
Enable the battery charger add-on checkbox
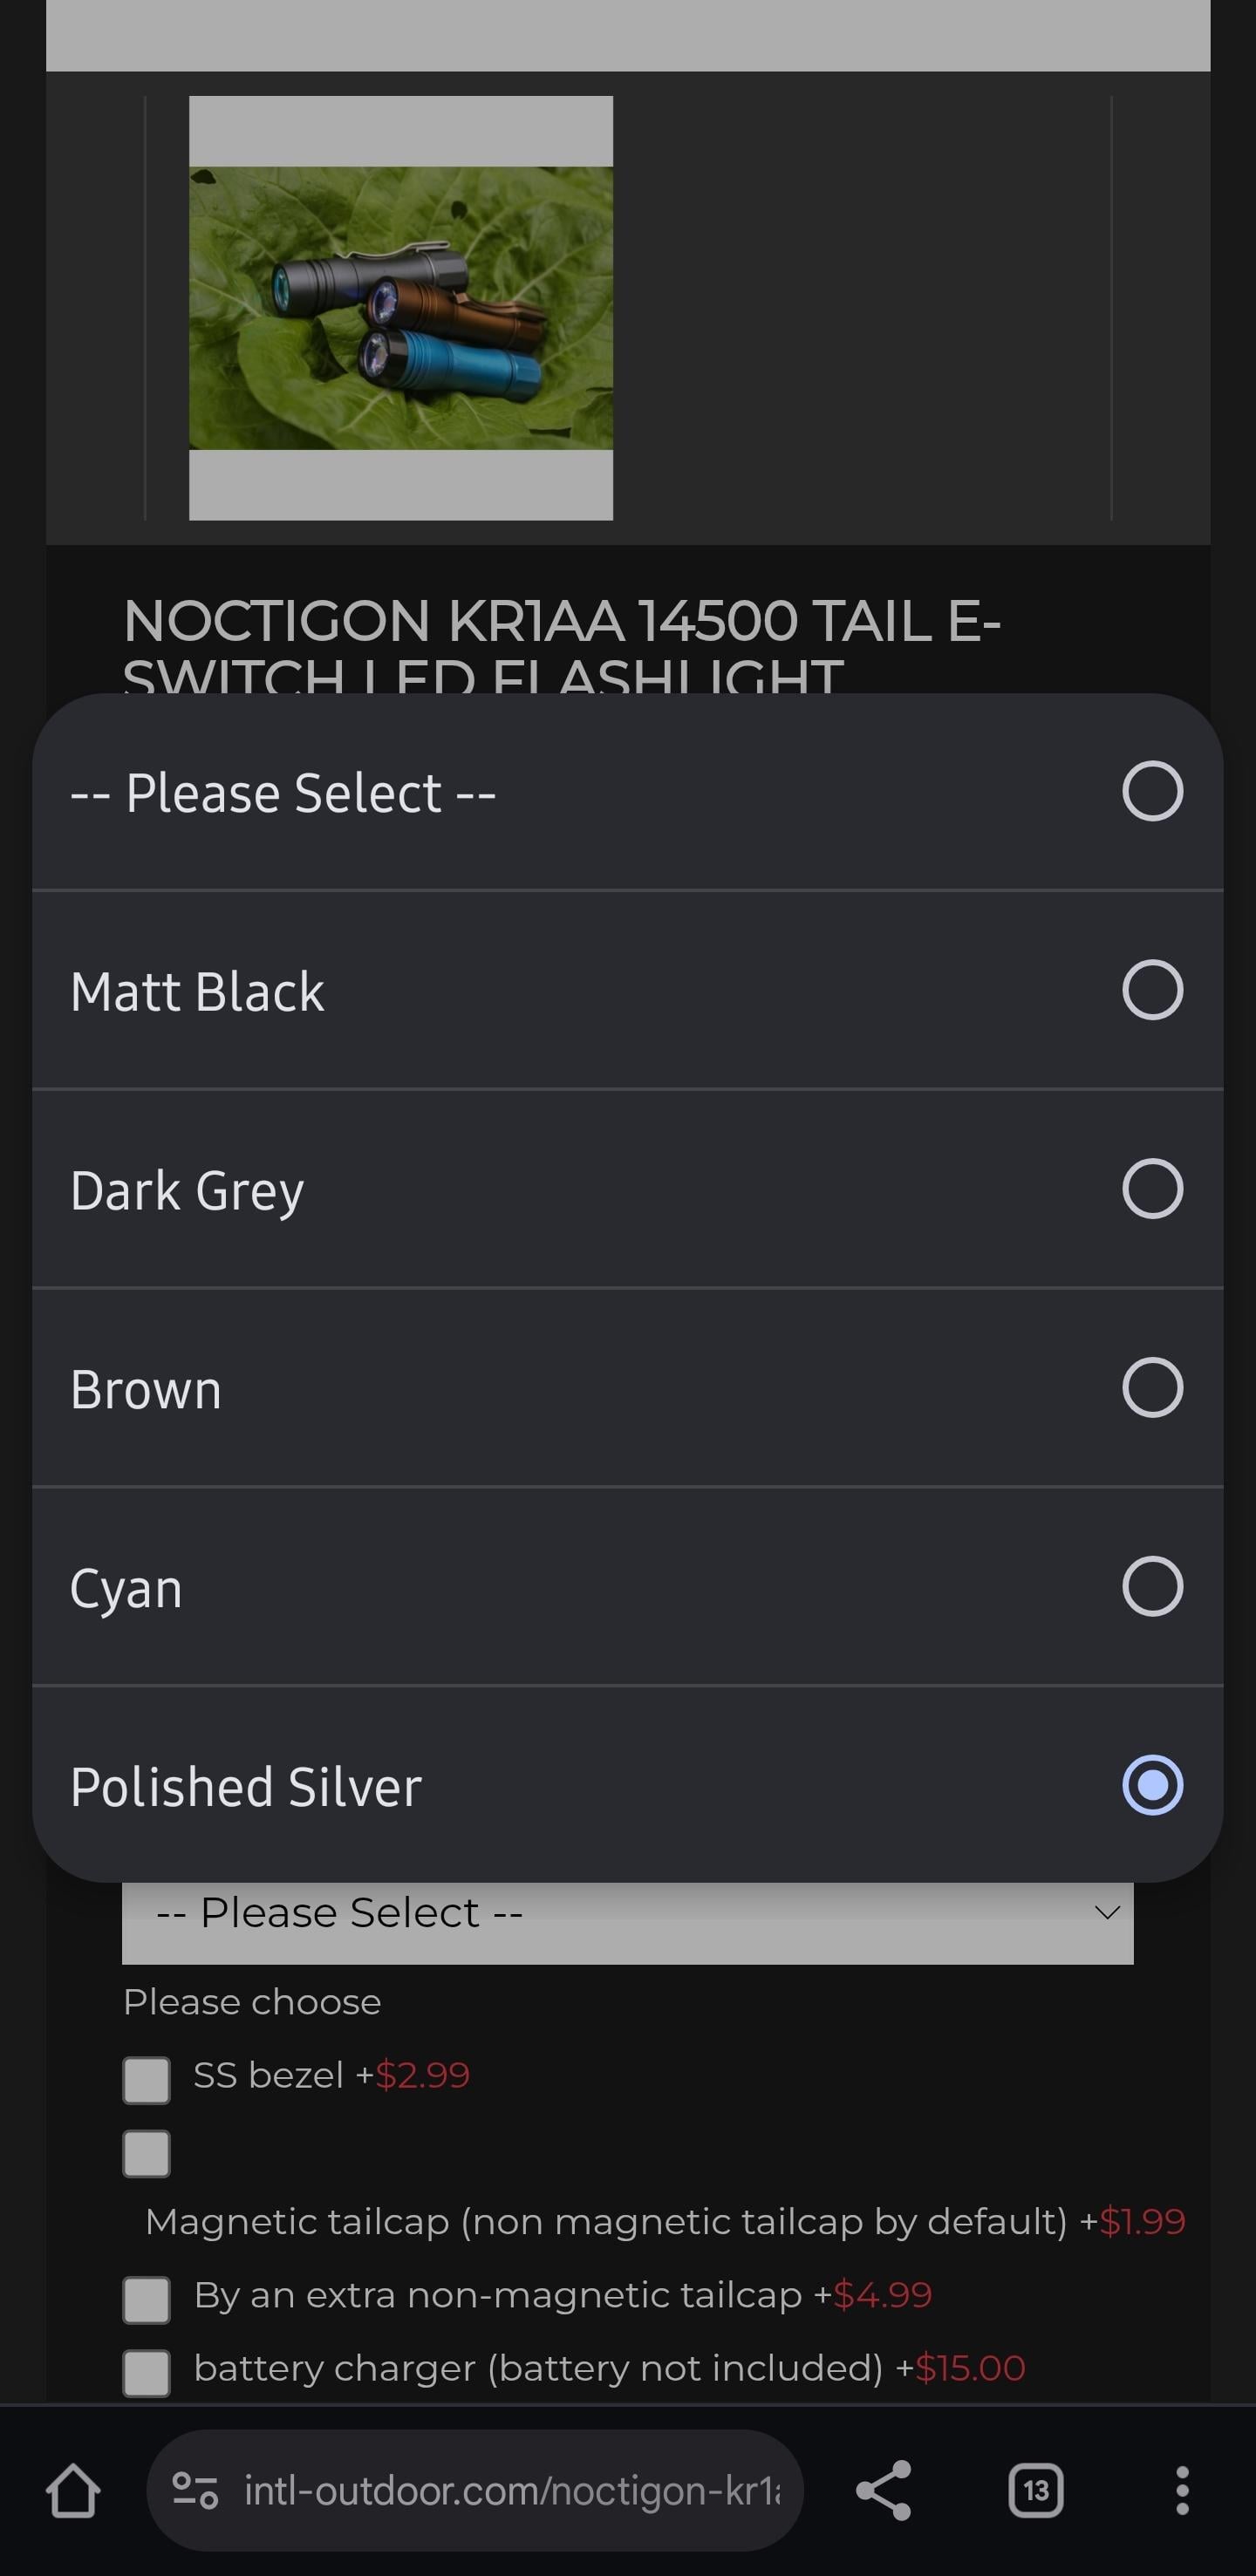146,2372
